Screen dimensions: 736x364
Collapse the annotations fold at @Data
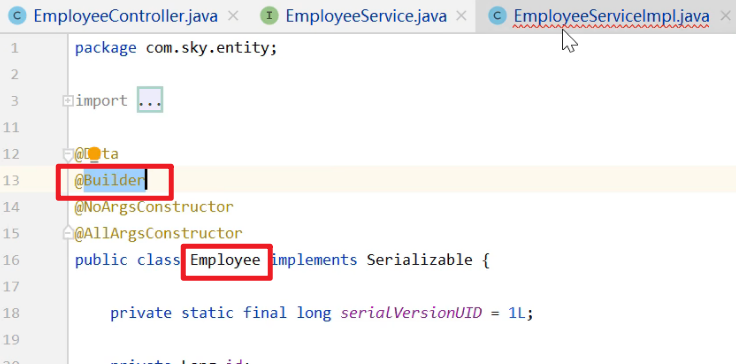coord(68,154)
